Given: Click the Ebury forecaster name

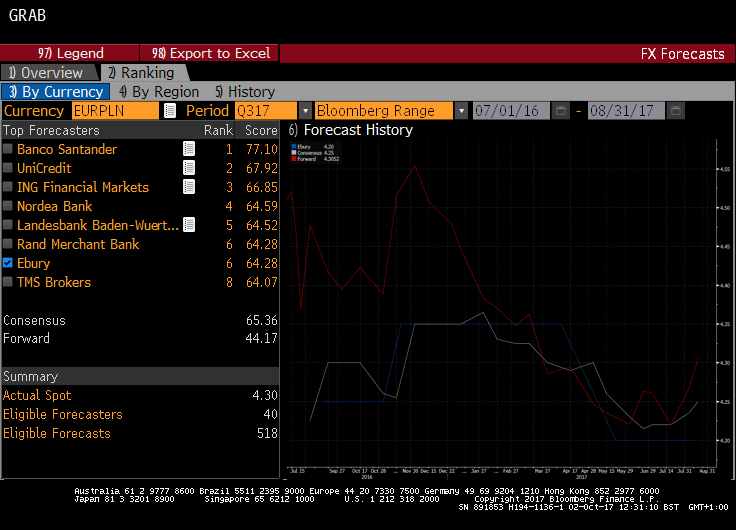Looking at the screenshot, I should click(33, 263).
